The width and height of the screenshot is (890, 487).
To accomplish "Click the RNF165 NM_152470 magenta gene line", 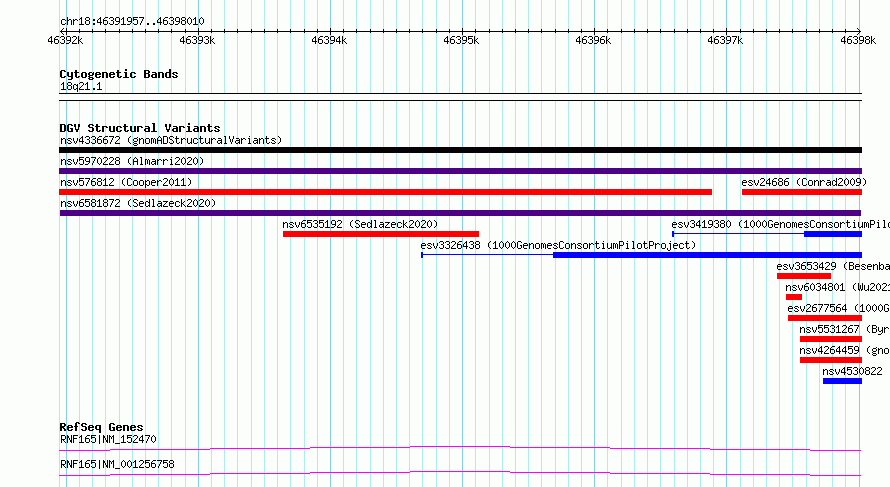I will [460, 448].
